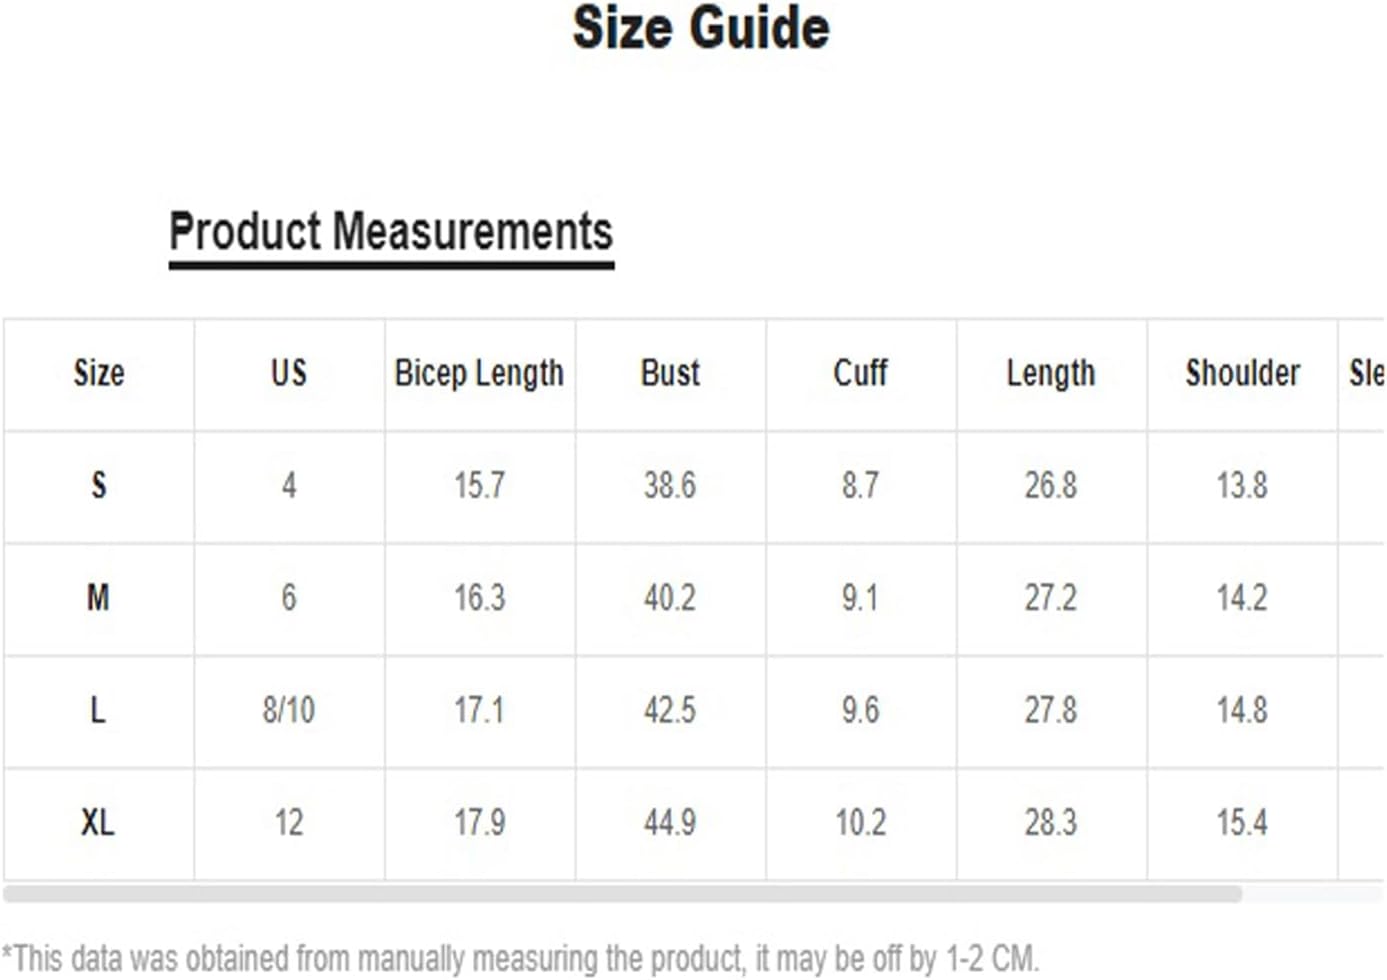The width and height of the screenshot is (1387, 980).
Task: Select the M size row label
Action: [98, 598]
